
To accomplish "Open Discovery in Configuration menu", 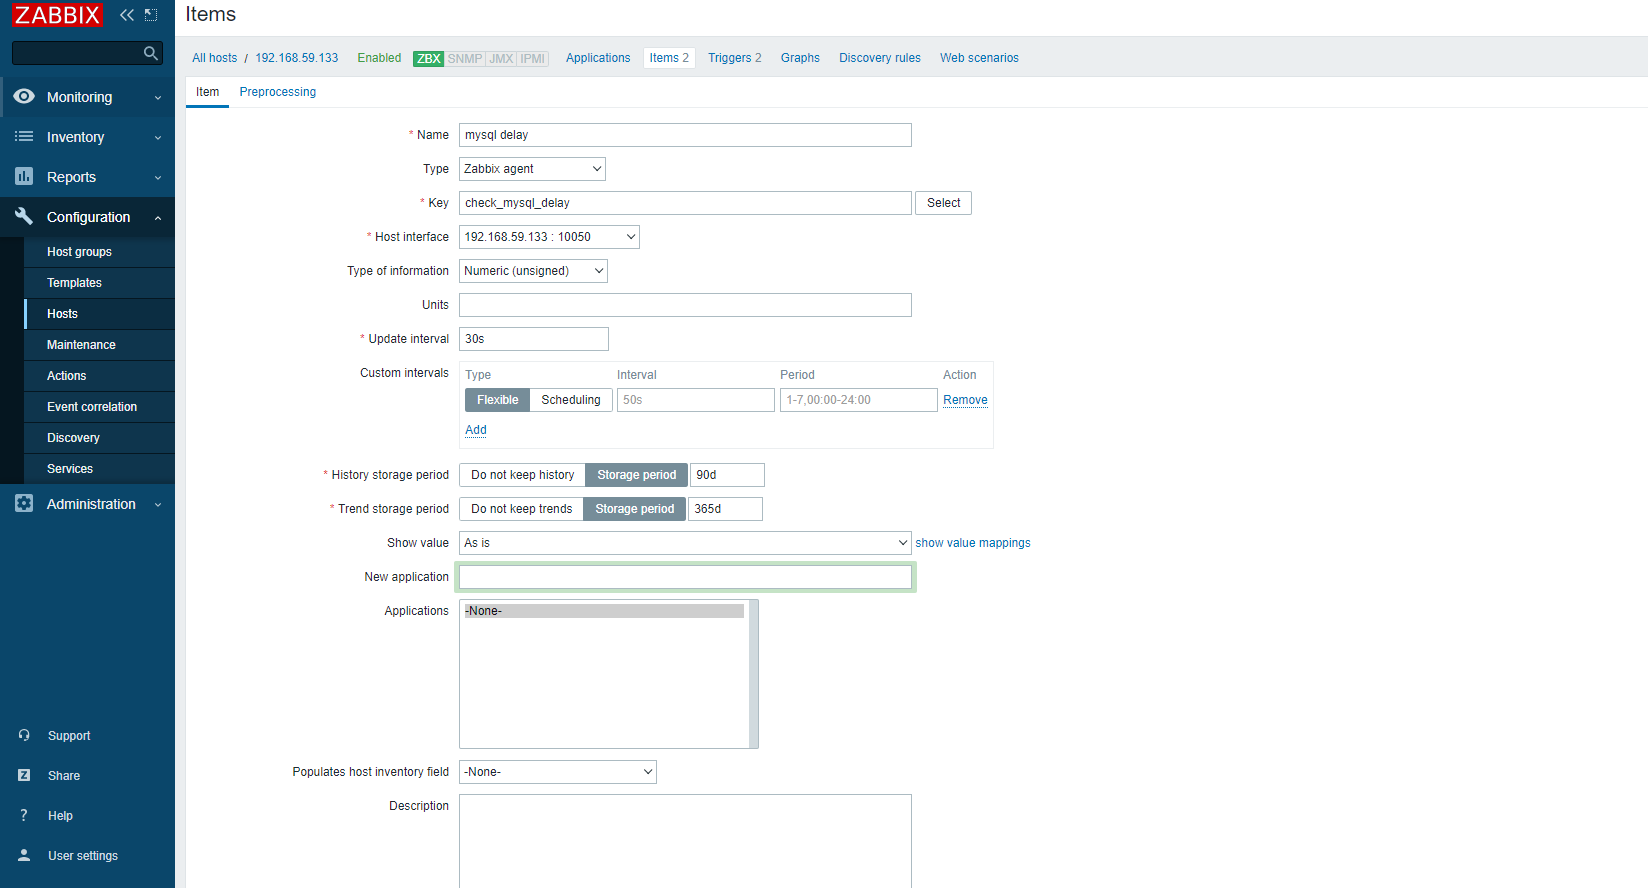I will point(99,438).
